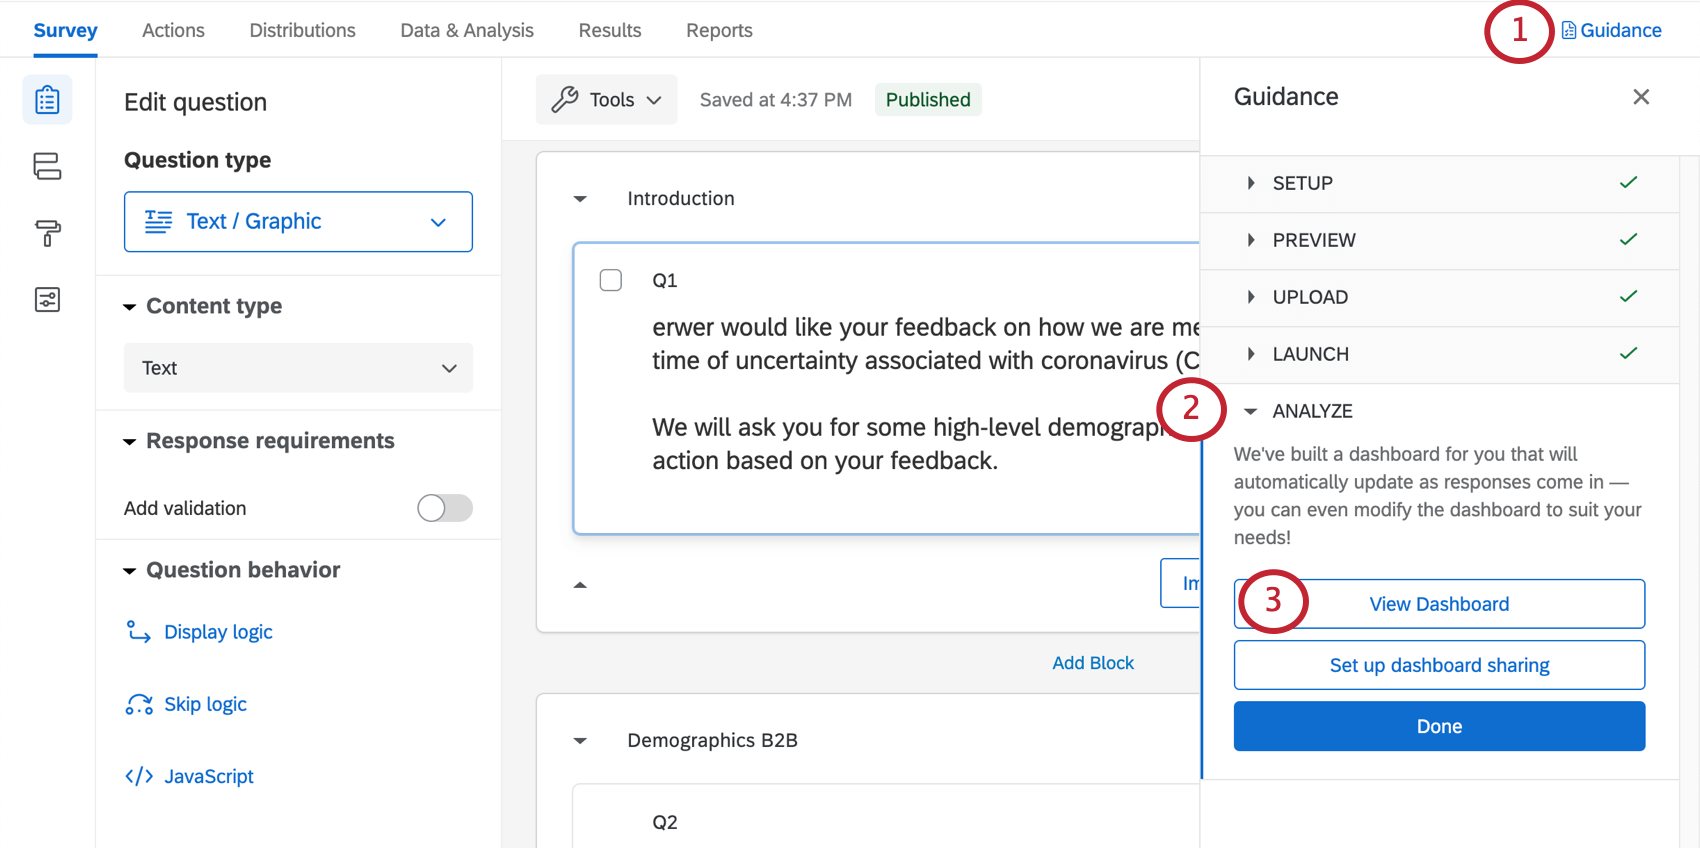1700x848 pixels.
Task: Click the View Dashboard button
Action: click(1439, 604)
